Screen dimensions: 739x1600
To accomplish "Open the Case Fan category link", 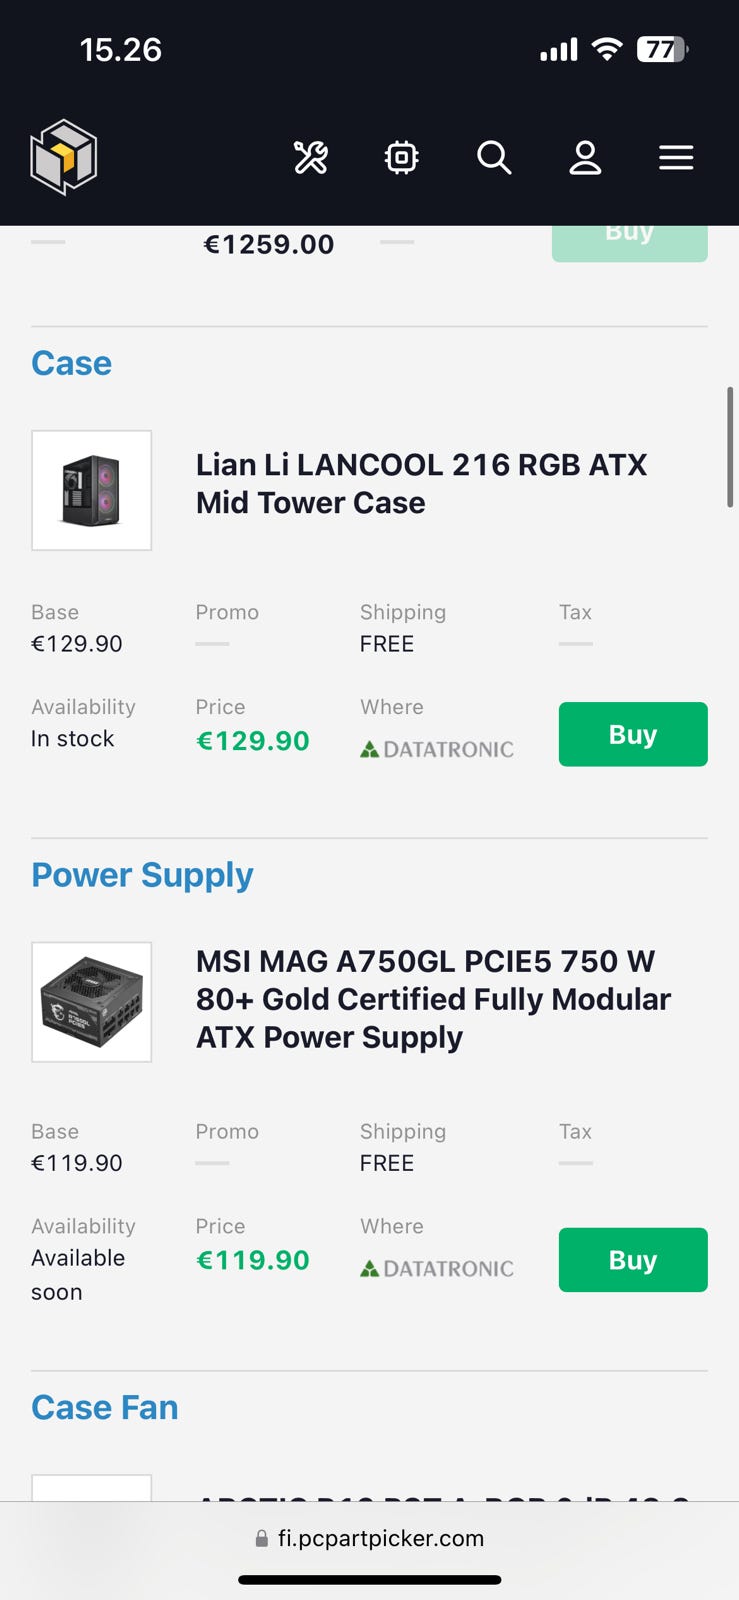I will pyautogui.click(x=105, y=1407).
